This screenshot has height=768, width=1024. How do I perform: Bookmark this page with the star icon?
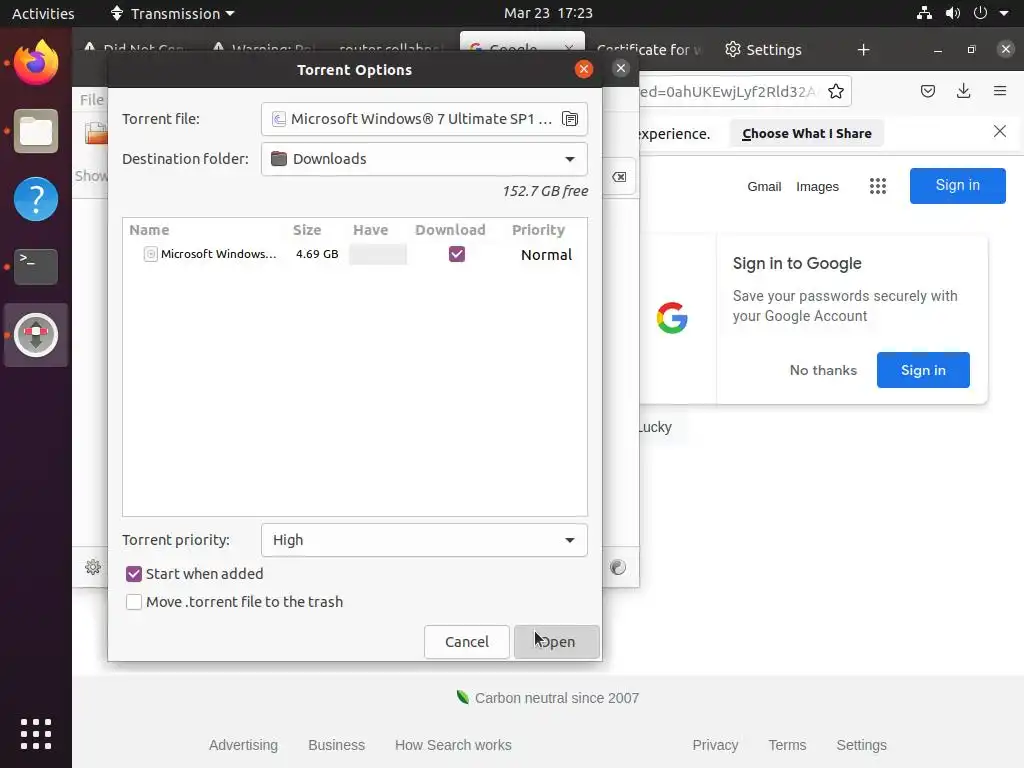click(835, 91)
